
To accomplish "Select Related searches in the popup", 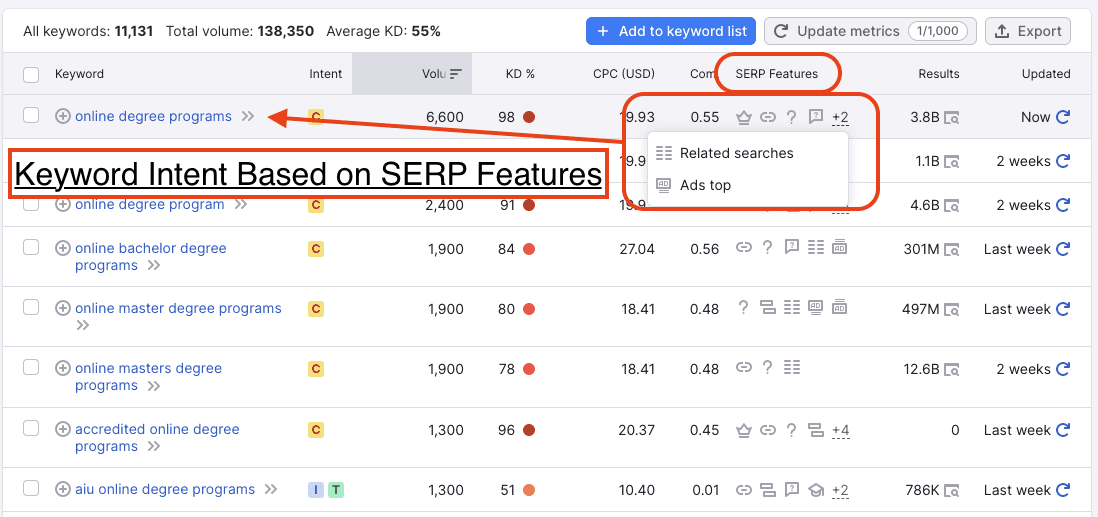I will click(736, 153).
